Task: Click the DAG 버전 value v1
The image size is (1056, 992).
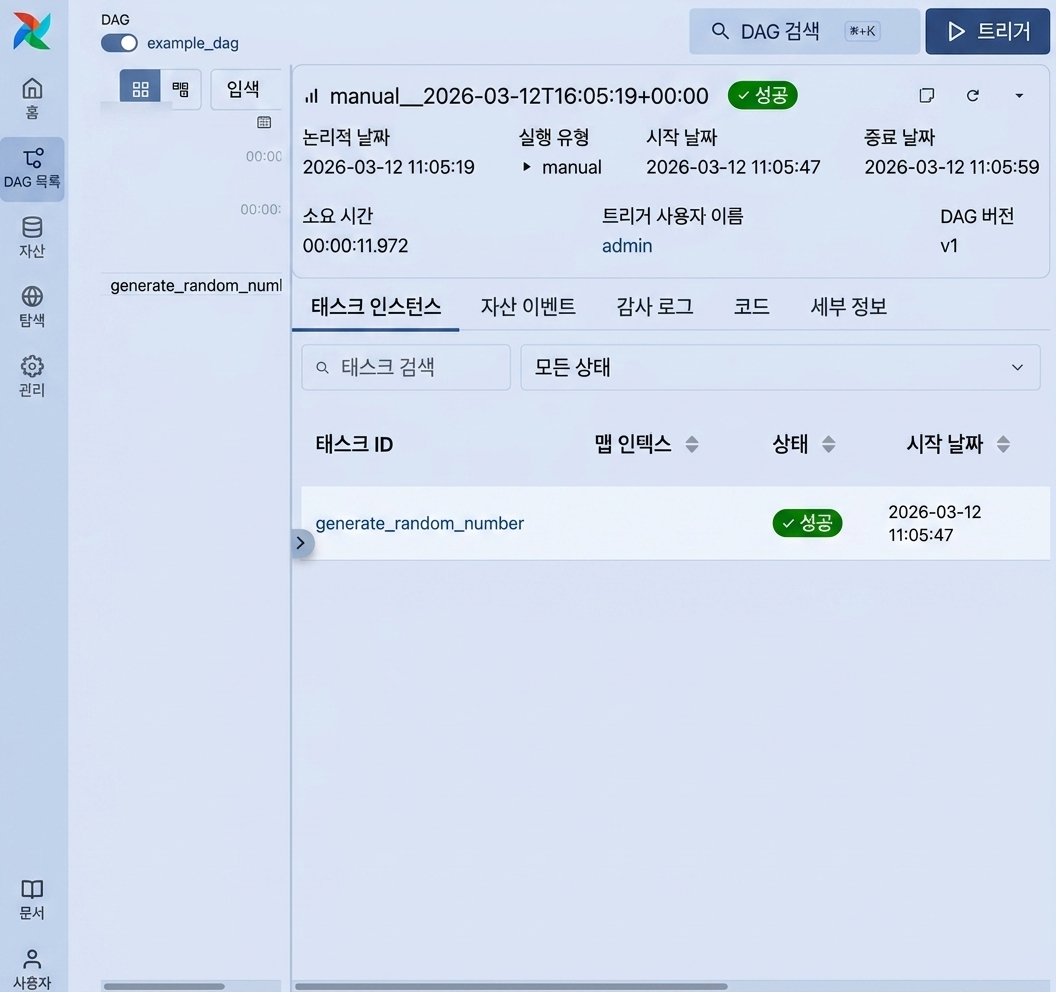Action: click(x=949, y=246)
